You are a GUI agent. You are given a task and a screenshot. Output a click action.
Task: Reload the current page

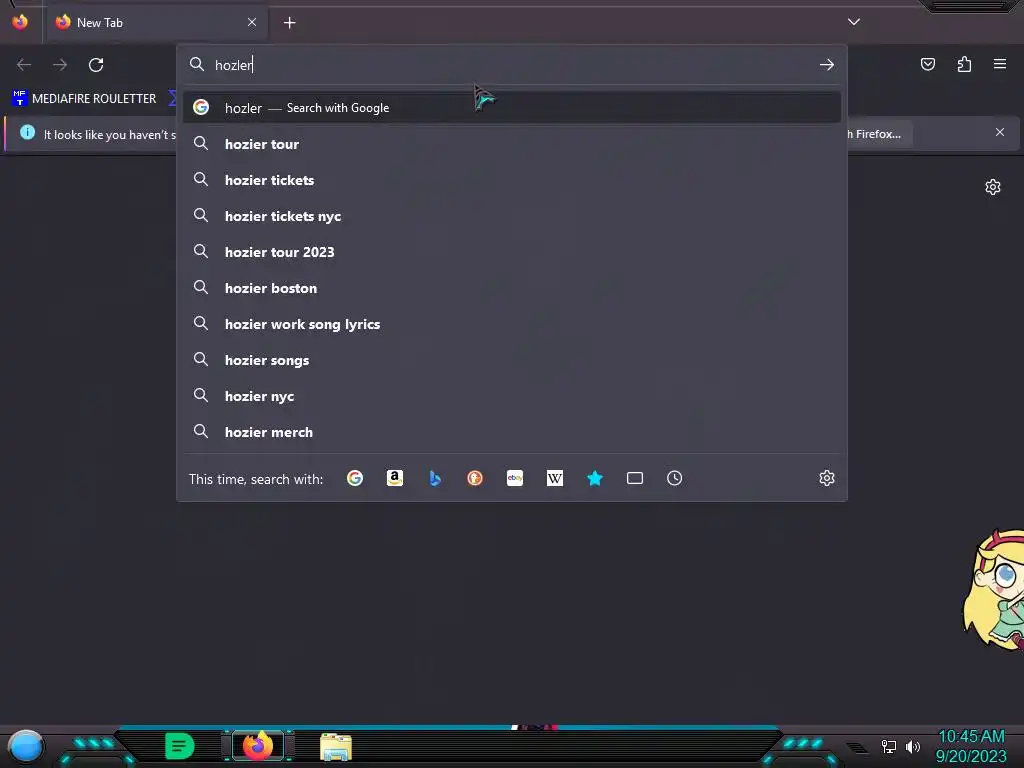[x=96, y=65]
